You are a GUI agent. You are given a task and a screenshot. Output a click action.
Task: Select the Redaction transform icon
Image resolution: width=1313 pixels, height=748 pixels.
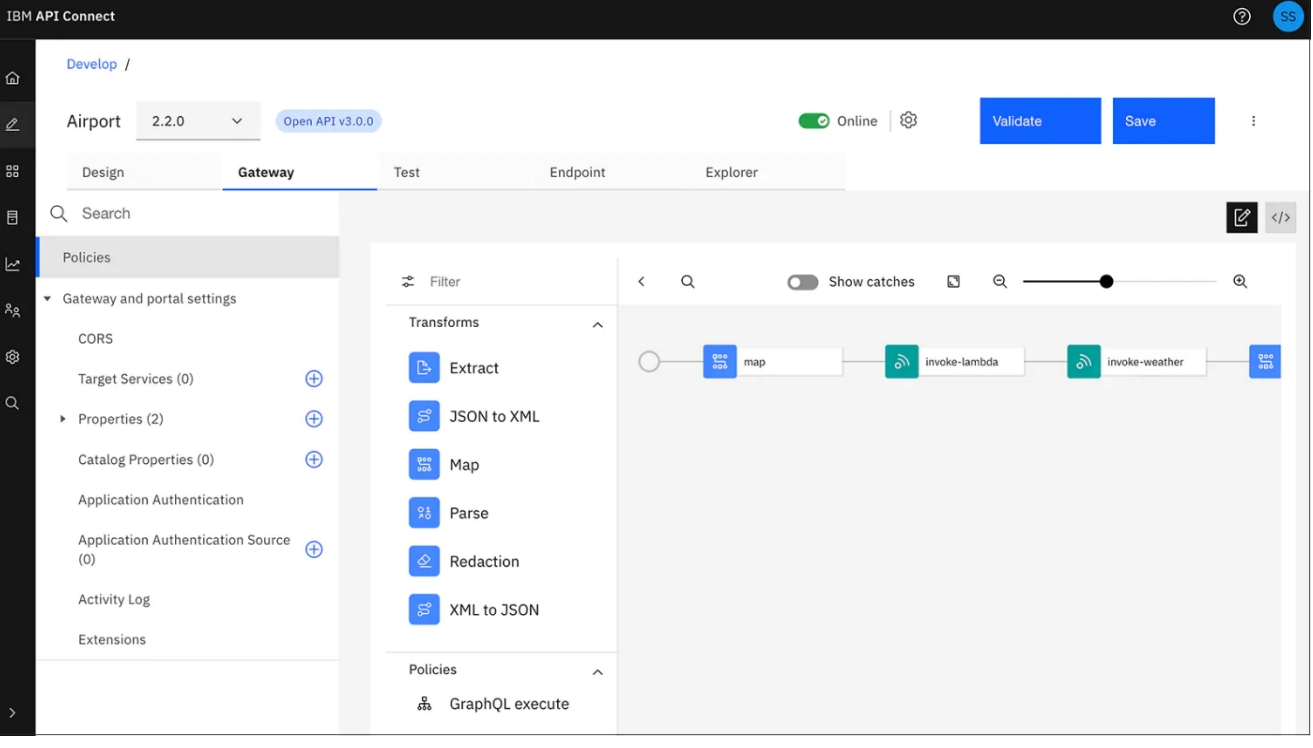[424, 561]
